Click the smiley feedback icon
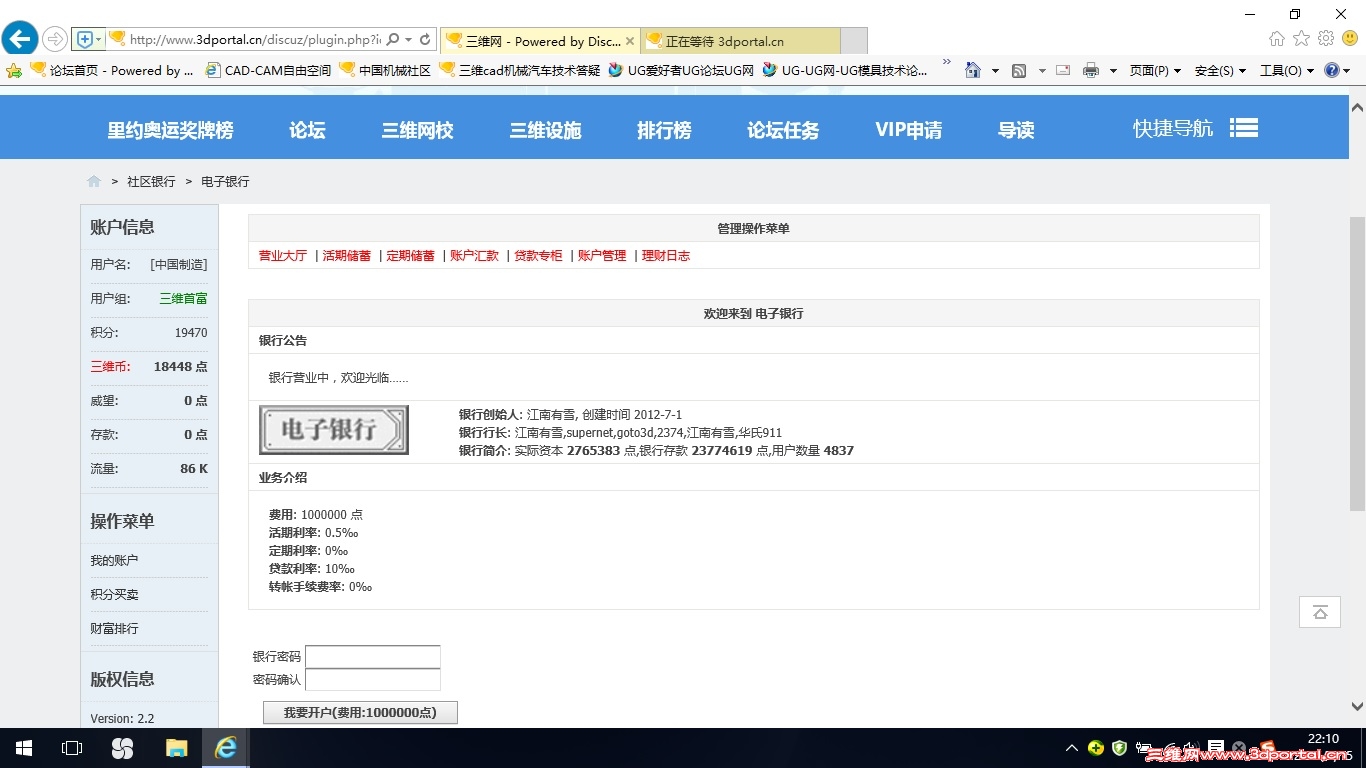Image resolution: width=1366 pixels, height=768 pixels. 1350,39
